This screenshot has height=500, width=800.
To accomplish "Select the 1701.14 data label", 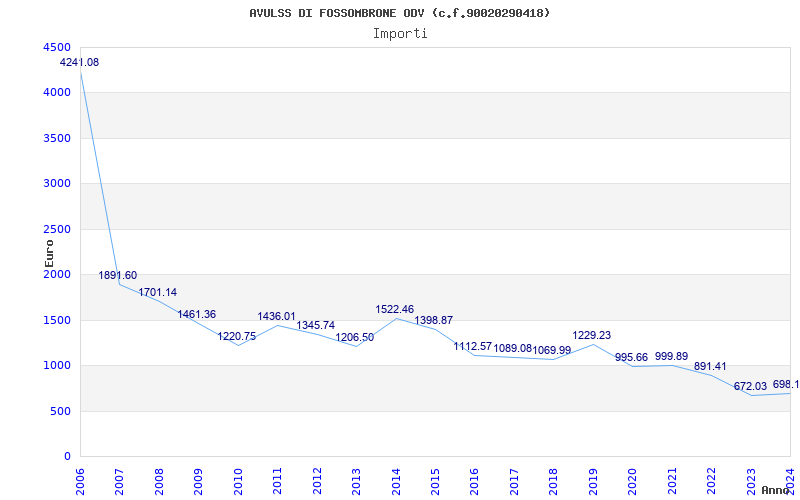I will [x=158, y=292].
